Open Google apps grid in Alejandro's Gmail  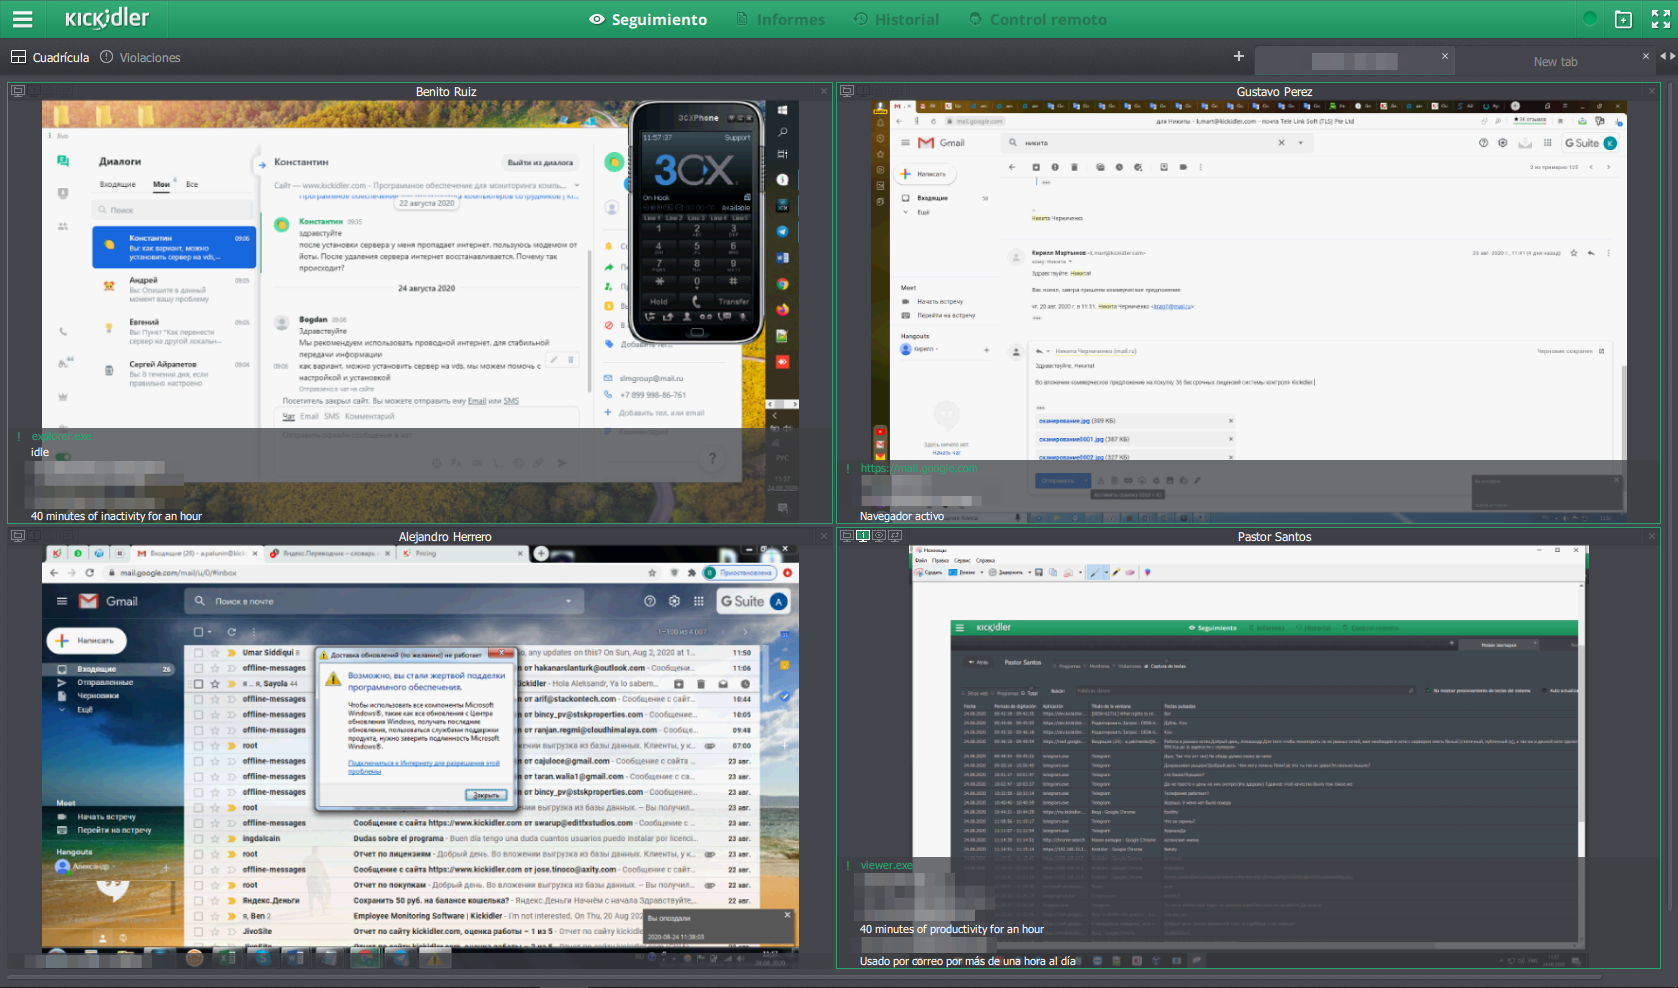[x=698, y=601]
